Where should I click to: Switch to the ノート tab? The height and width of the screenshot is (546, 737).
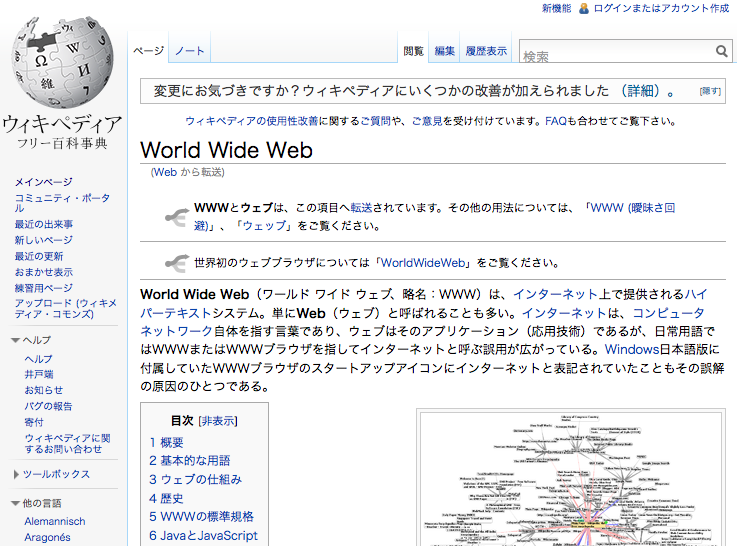(189, 50)
